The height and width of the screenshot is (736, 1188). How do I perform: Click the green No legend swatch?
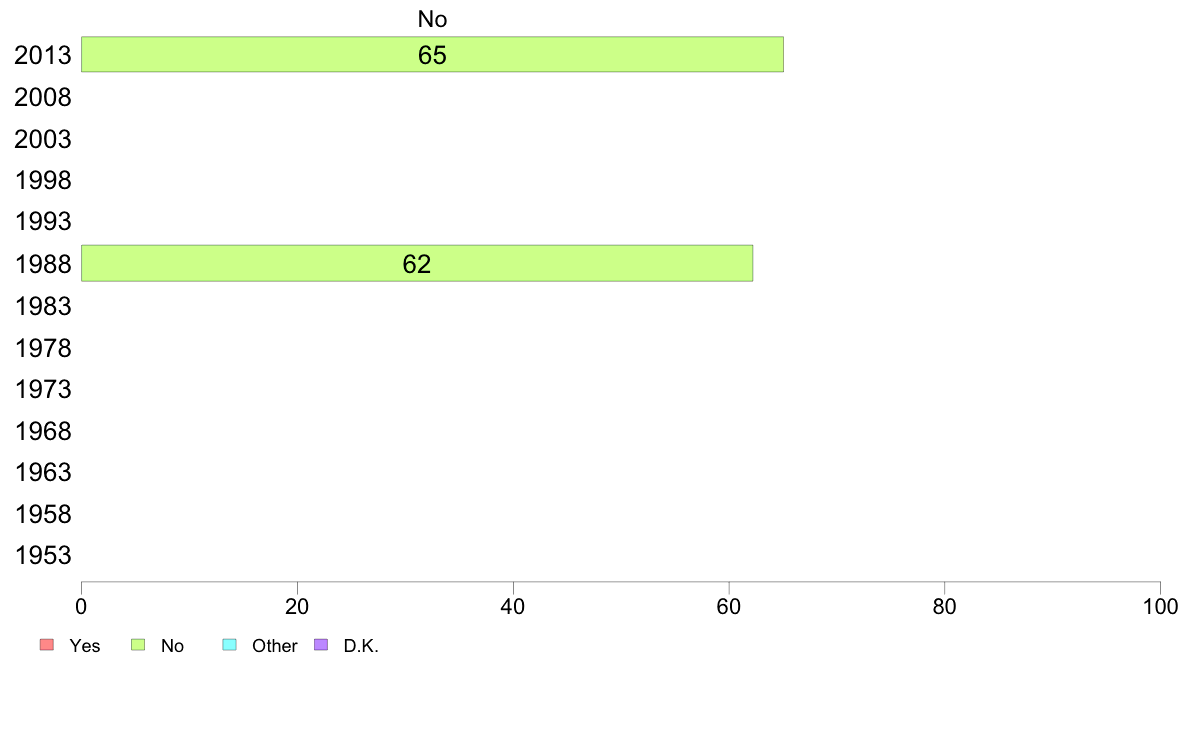[138, 644]
